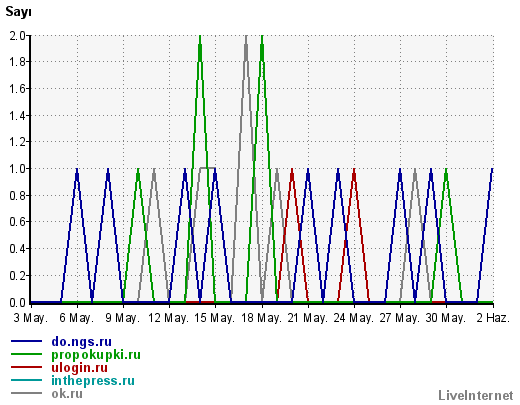
Task: Click the 30 May. axis label
Action: point(445,318)
